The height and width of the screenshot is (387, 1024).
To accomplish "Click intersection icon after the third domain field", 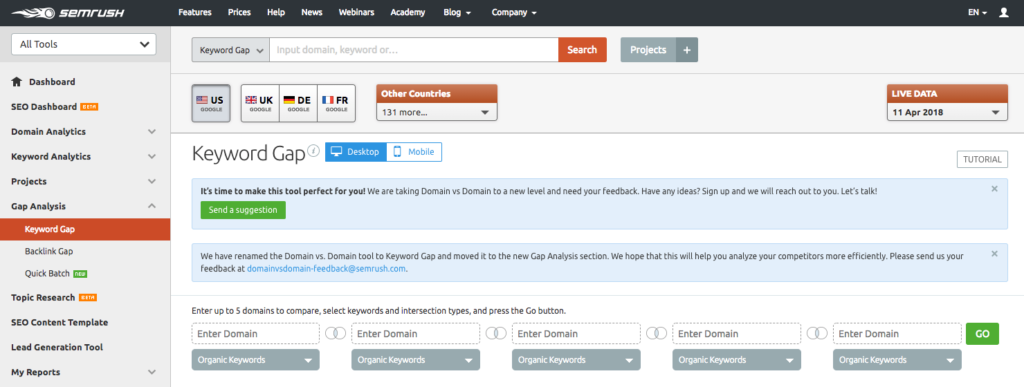I will [656, 333].
